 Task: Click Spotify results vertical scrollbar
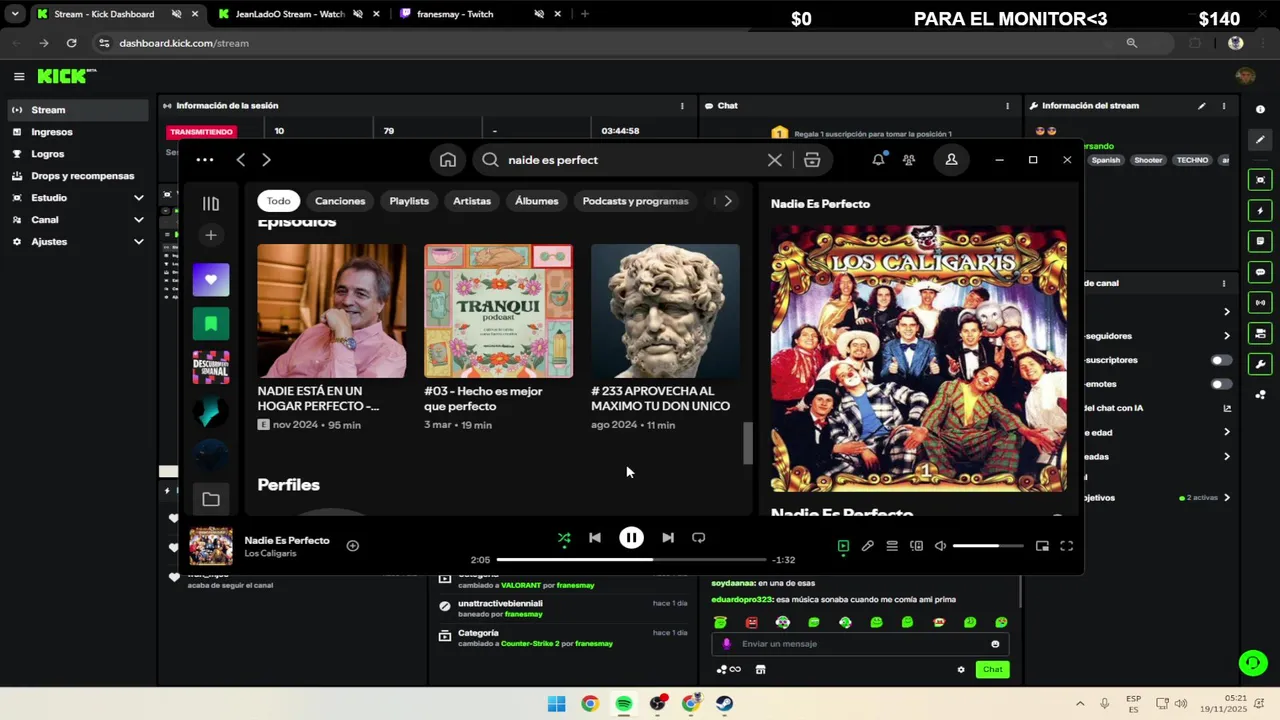(x=747, y=443)
